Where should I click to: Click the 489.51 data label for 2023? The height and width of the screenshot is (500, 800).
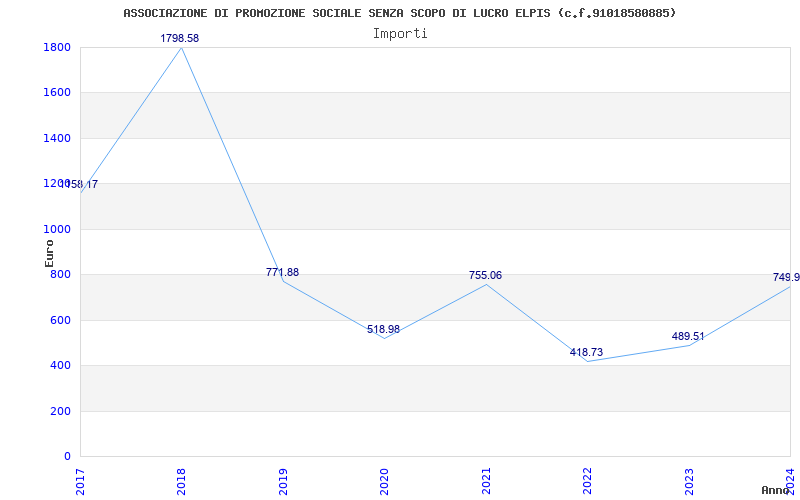(688, 337)
